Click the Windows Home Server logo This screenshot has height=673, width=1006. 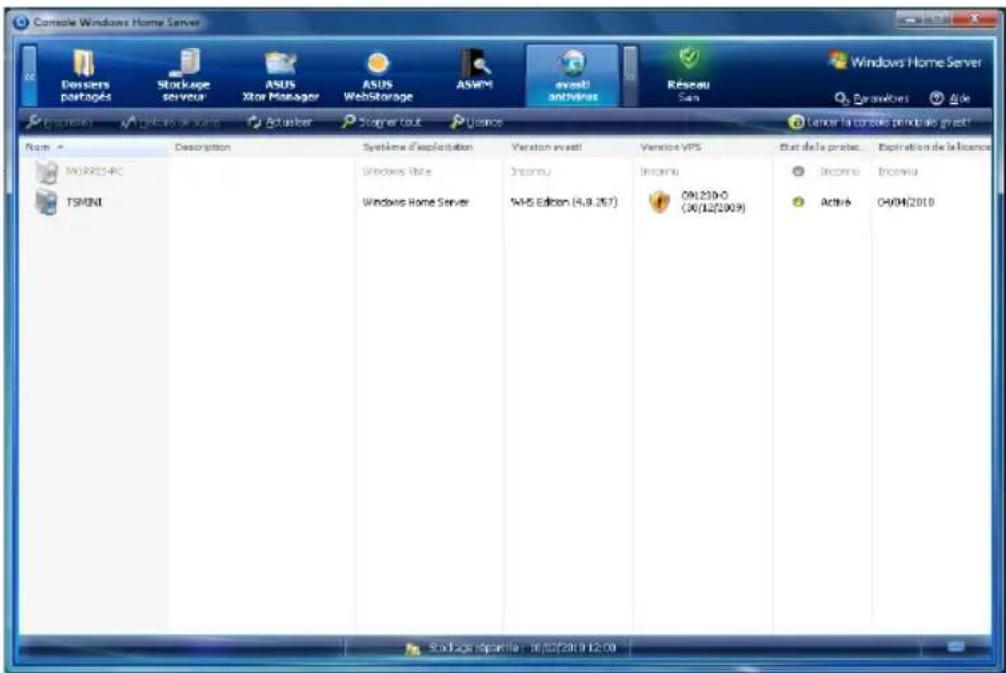[905, 62]
